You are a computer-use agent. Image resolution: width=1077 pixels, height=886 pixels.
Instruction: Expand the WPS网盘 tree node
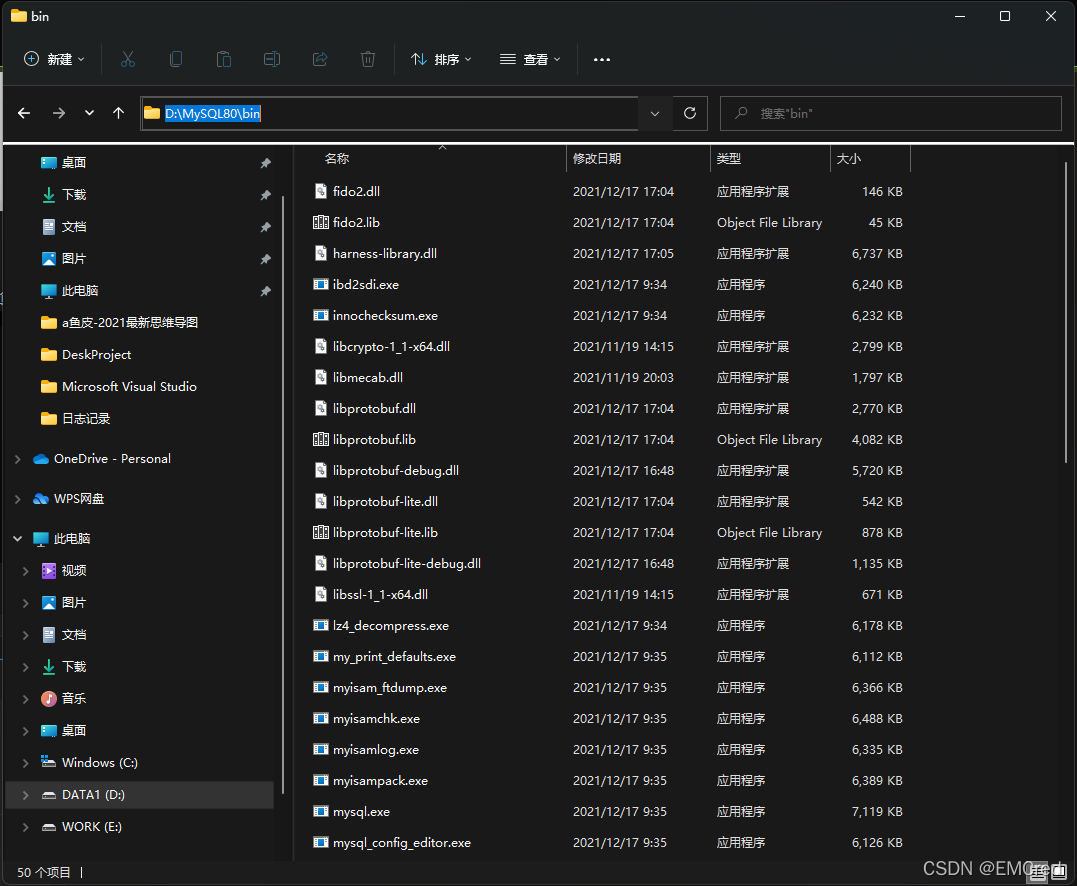click(x=18, y=499)
